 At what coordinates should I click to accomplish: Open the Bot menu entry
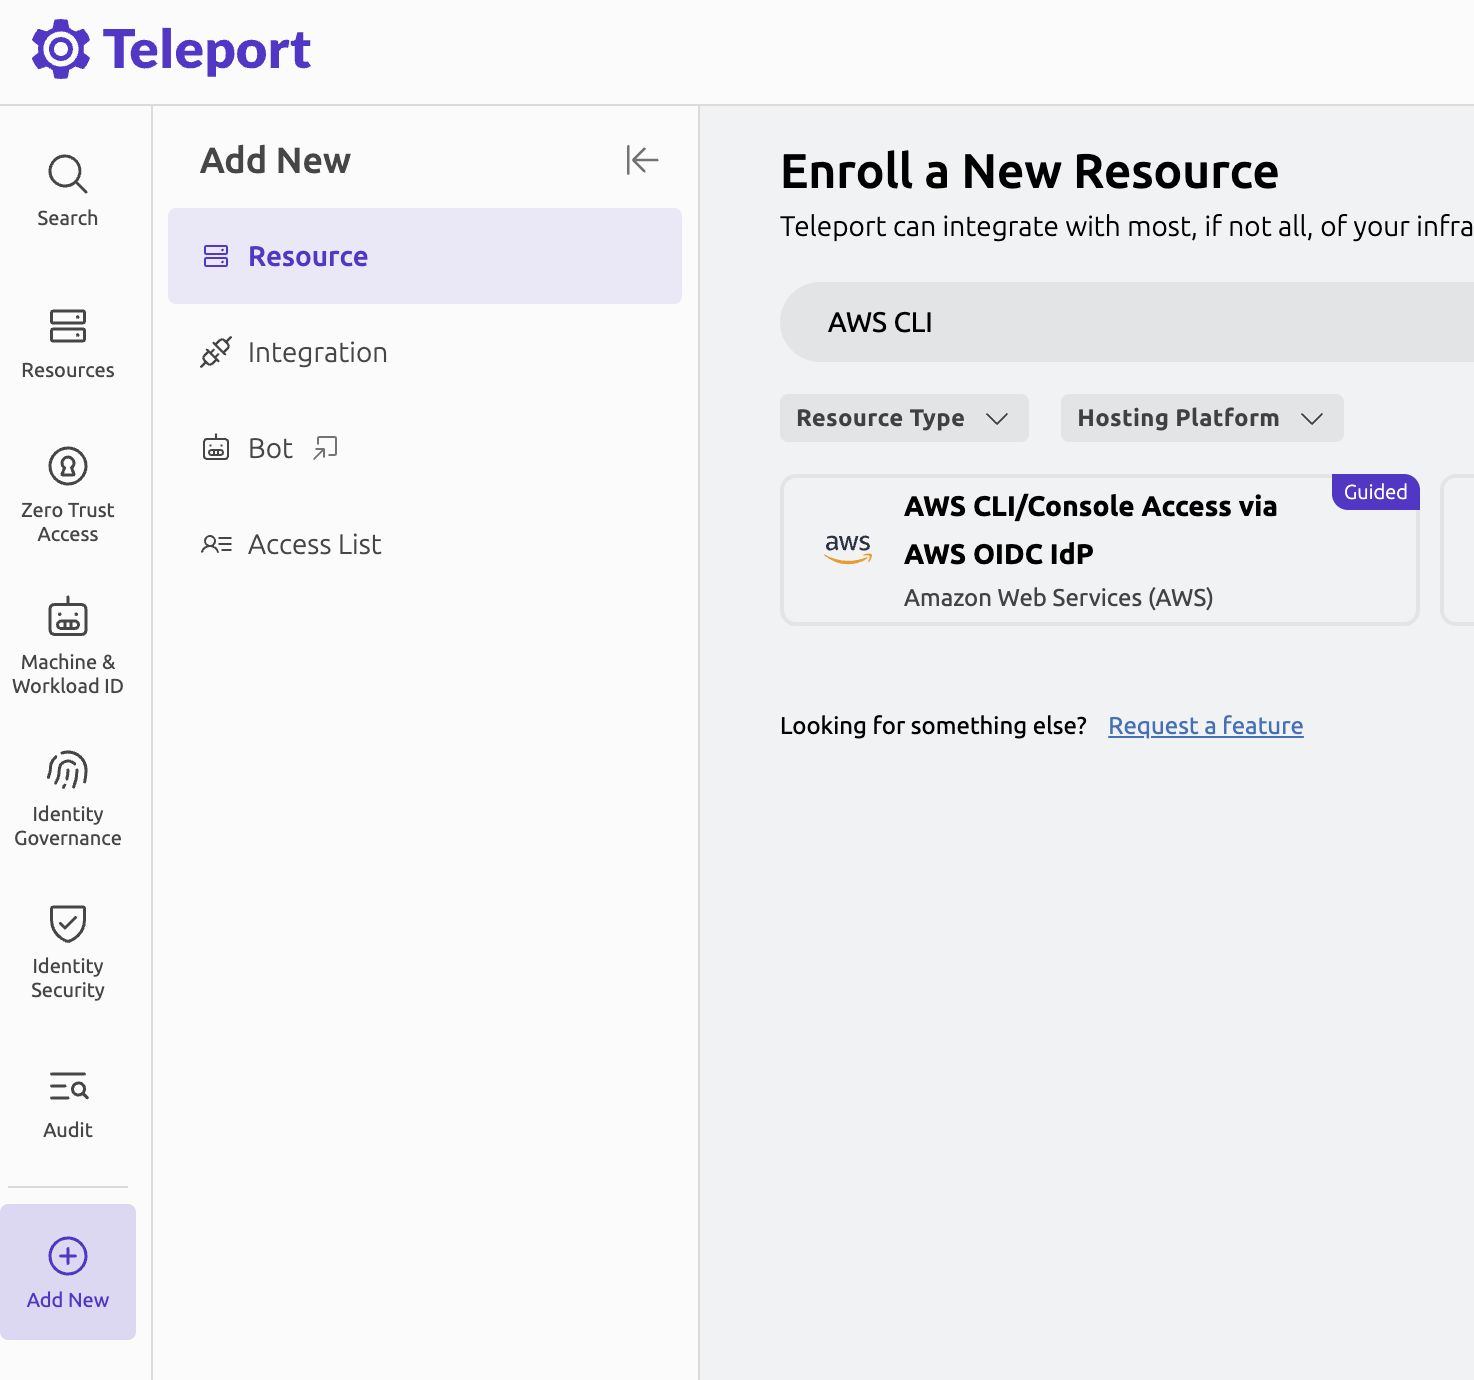269,447
